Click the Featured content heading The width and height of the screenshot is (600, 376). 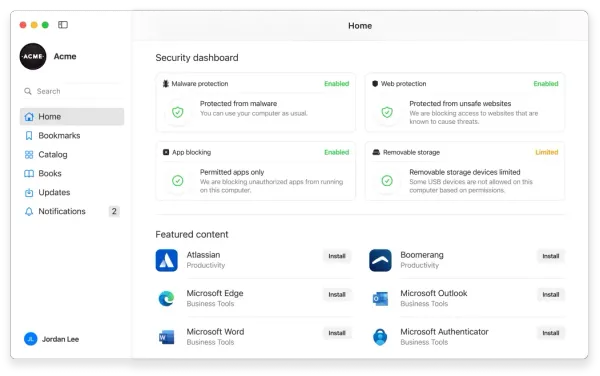click(x=192, y=234)
